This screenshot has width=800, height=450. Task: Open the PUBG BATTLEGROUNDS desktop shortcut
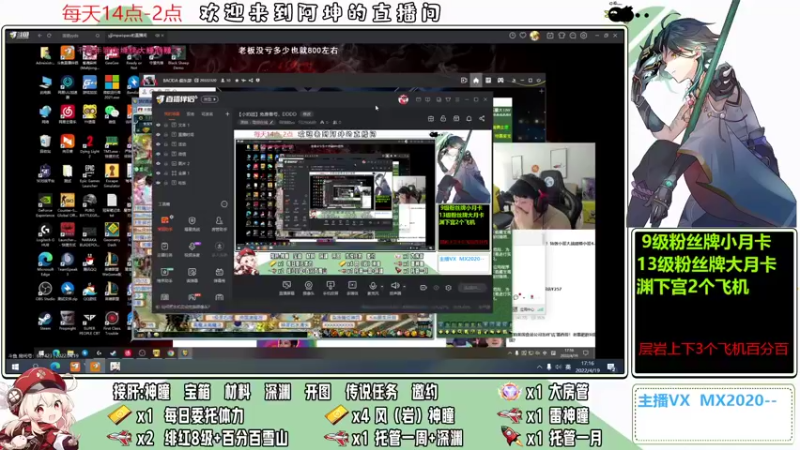(x=89, y=203)
